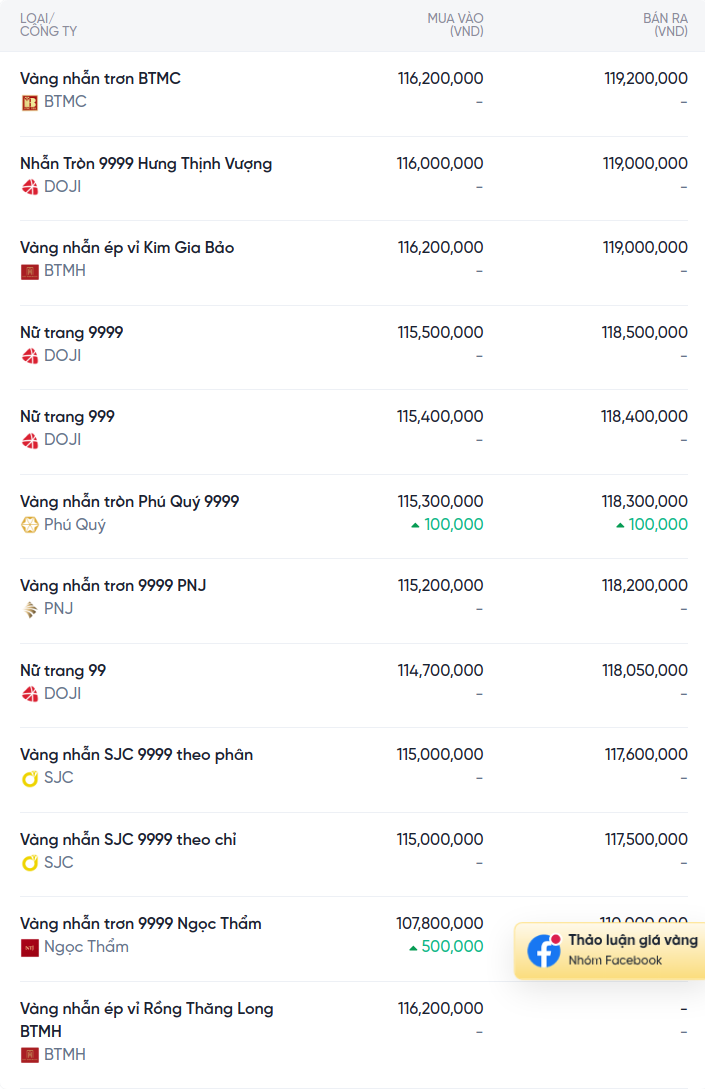Click the Ngọc Thẩm logo icon
Screen dimensions: 705x1089
tap(29, 947)
